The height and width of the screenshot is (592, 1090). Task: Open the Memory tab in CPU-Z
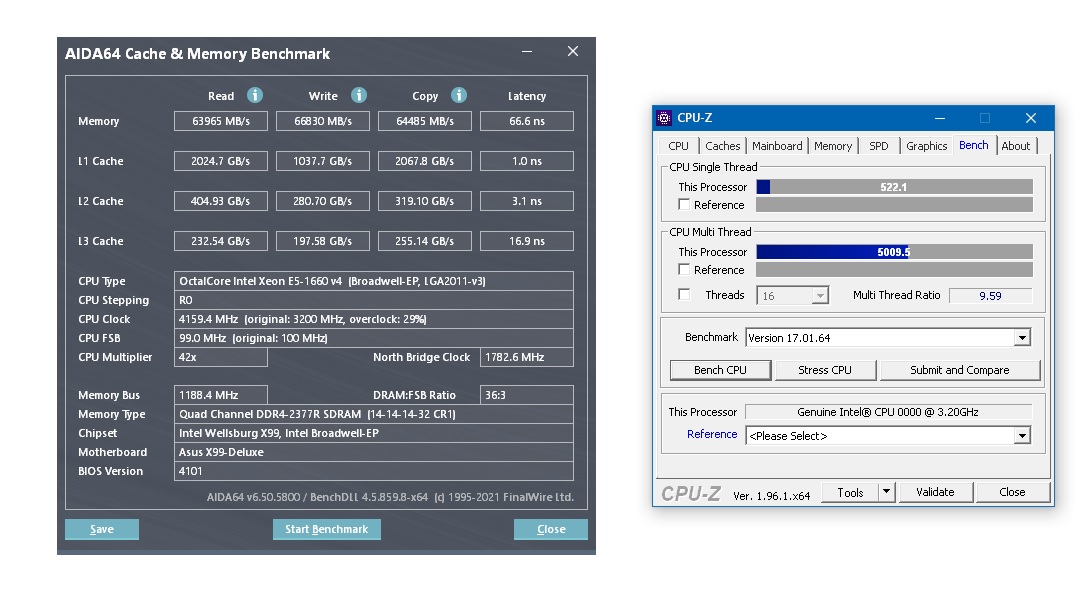pos(833,146)
